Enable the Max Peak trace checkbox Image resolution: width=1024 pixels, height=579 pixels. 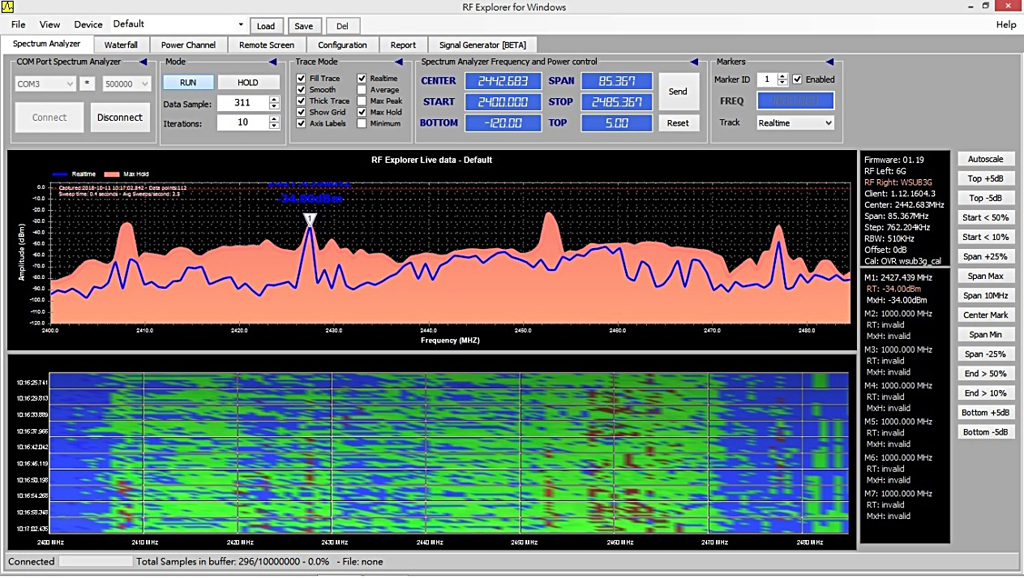(x=362, y=101)
